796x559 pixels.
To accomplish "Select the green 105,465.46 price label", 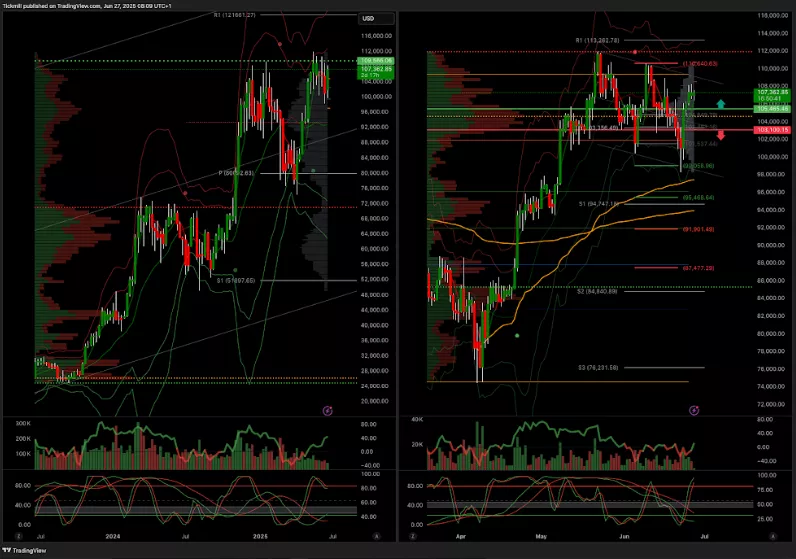I will coord(774,108).
